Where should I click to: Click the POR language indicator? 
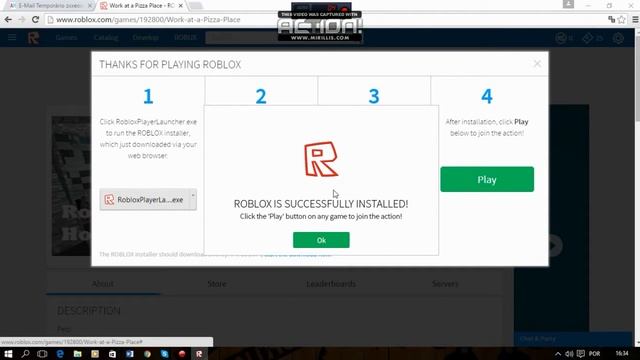[595, 353]
